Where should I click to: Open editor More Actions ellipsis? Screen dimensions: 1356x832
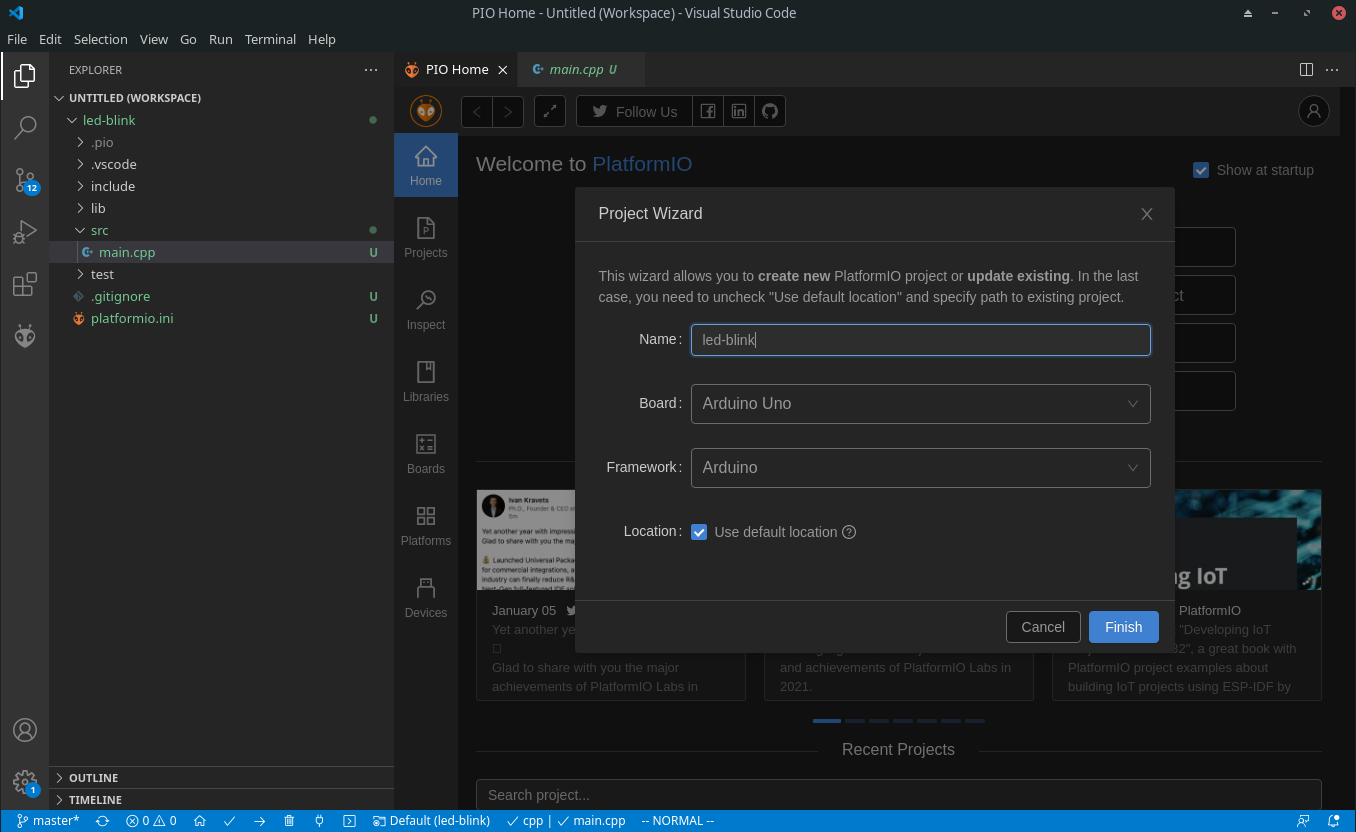point(1332,70)
